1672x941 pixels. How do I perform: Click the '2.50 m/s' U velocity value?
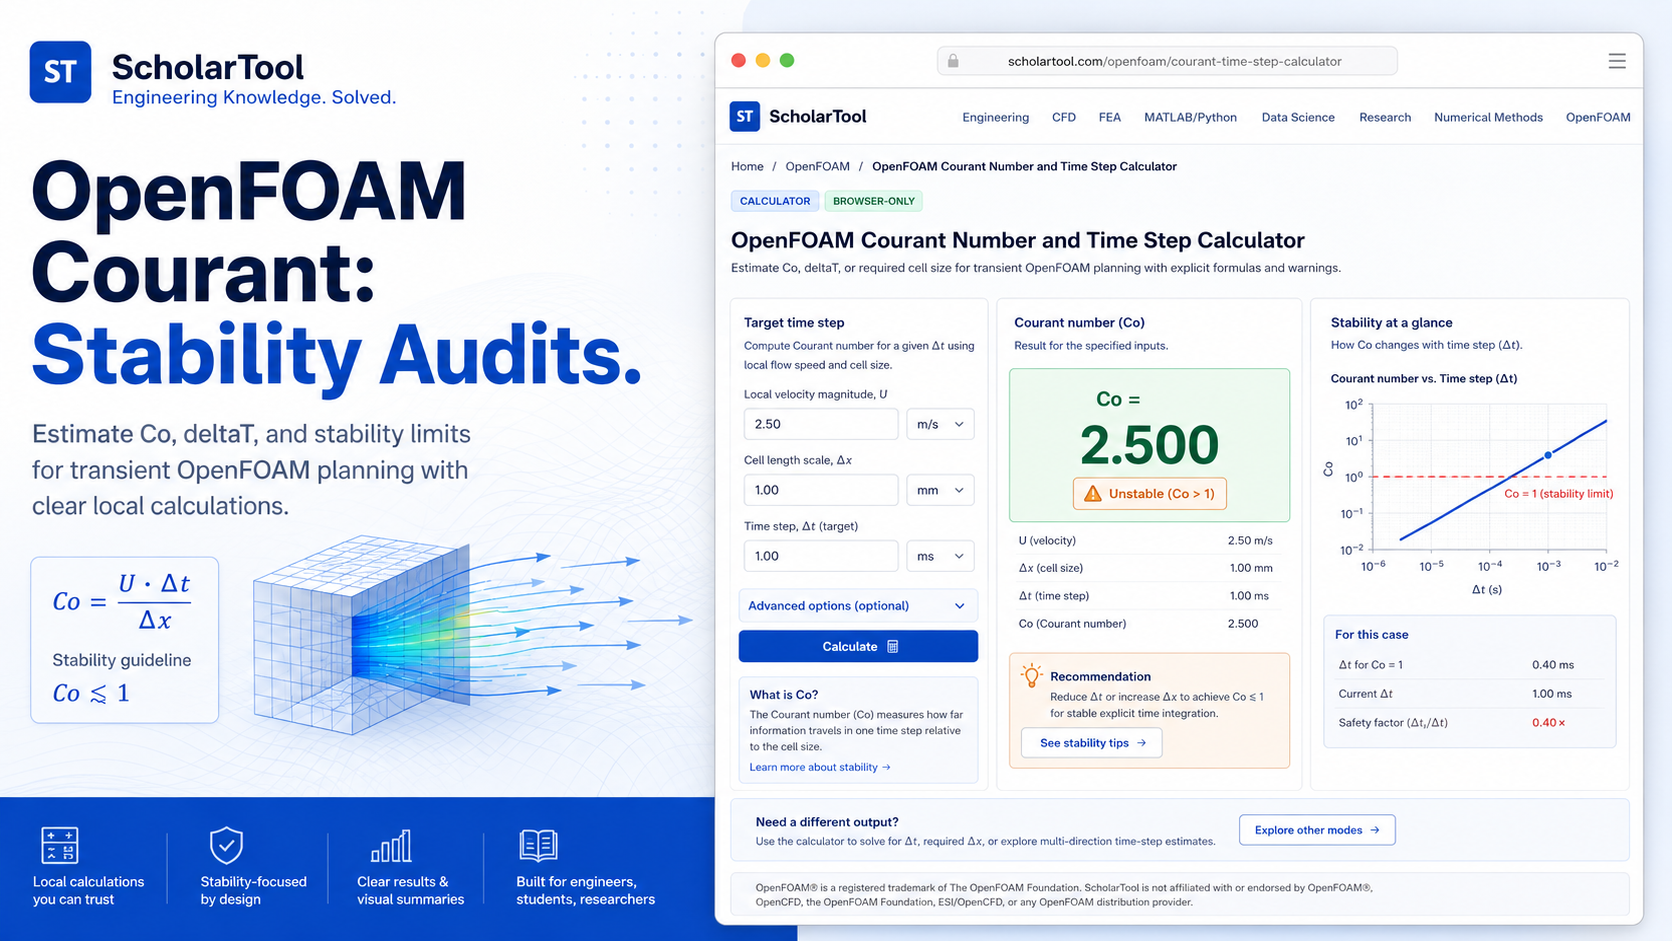click(x=1250, y=540)
